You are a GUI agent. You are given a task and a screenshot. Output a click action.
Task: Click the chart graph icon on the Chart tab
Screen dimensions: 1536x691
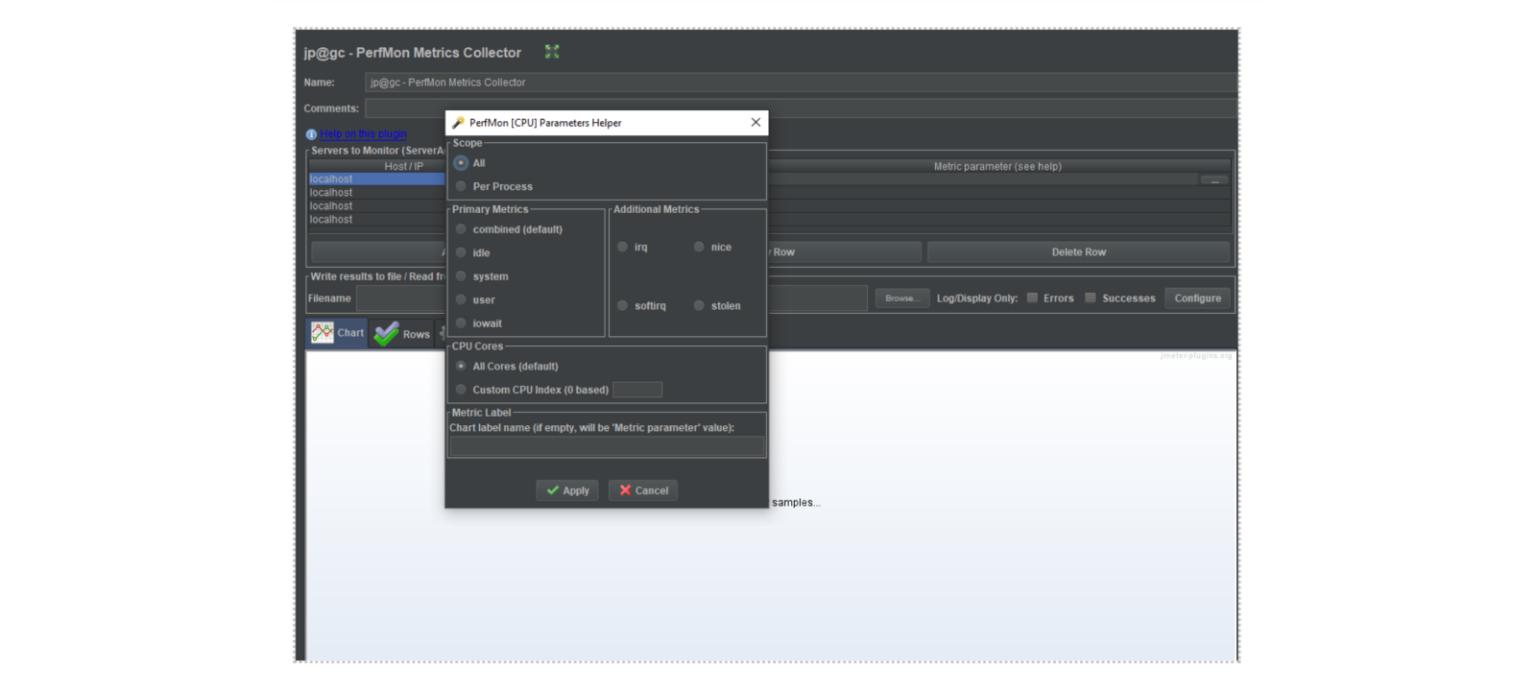pyautogui.click(x=324, y=332)
